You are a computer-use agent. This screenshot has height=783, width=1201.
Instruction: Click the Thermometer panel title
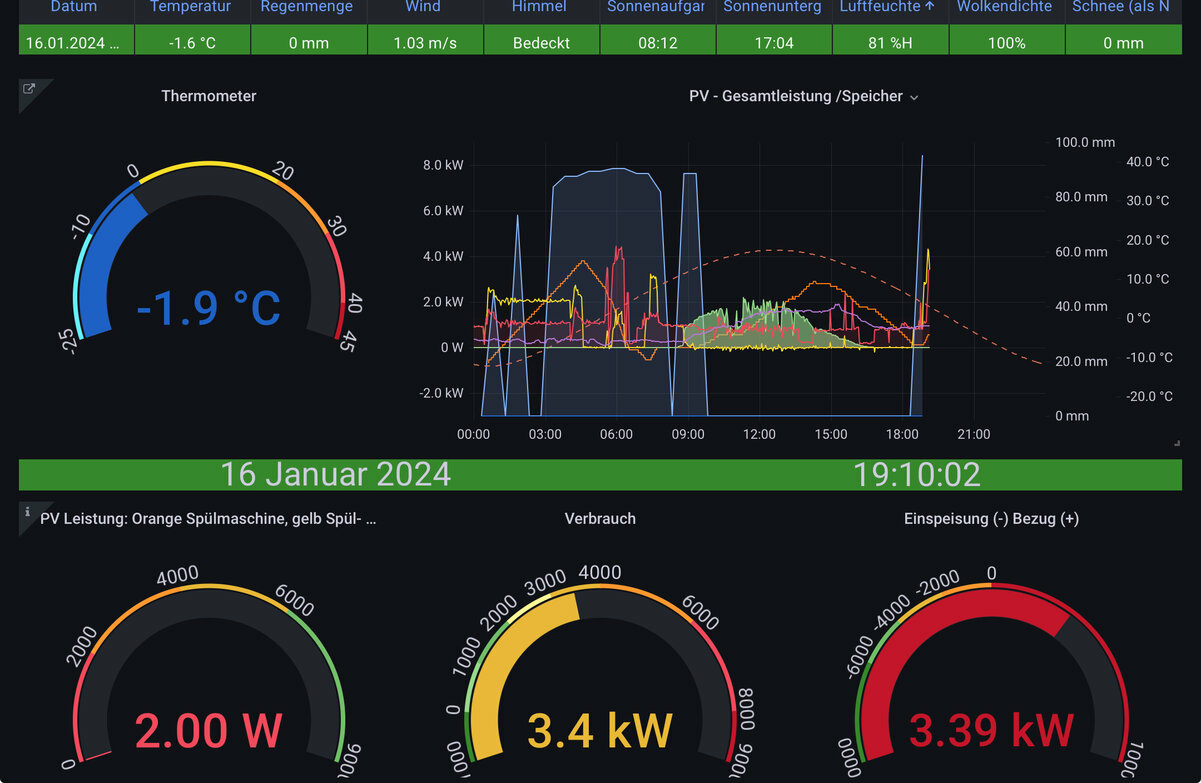point(209,96)
